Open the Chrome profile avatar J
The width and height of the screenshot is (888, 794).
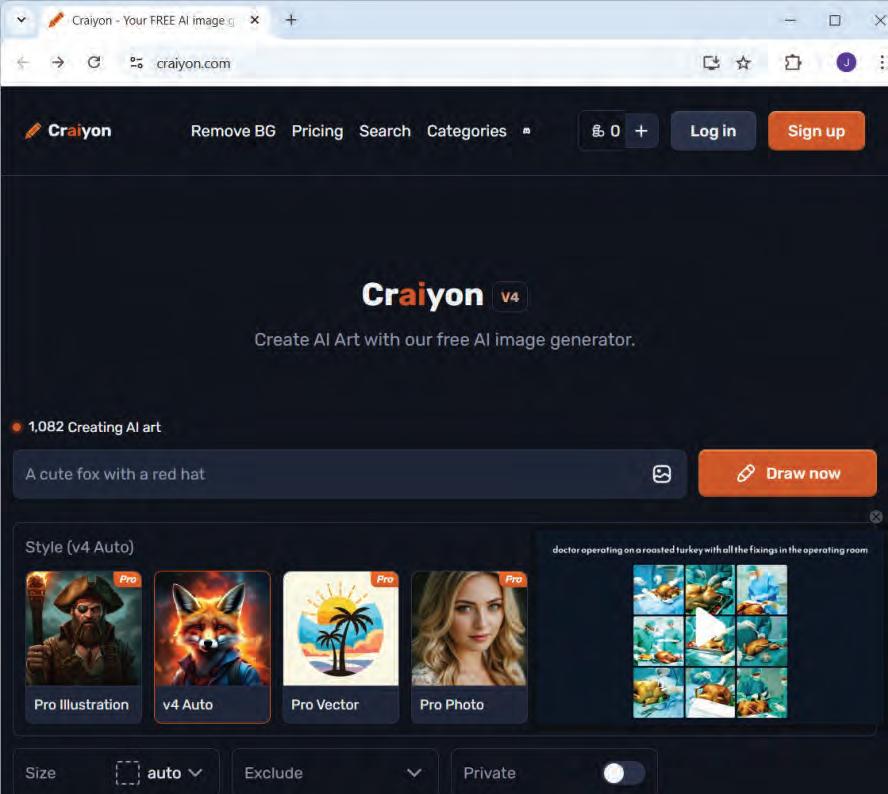tap(846, 62)
